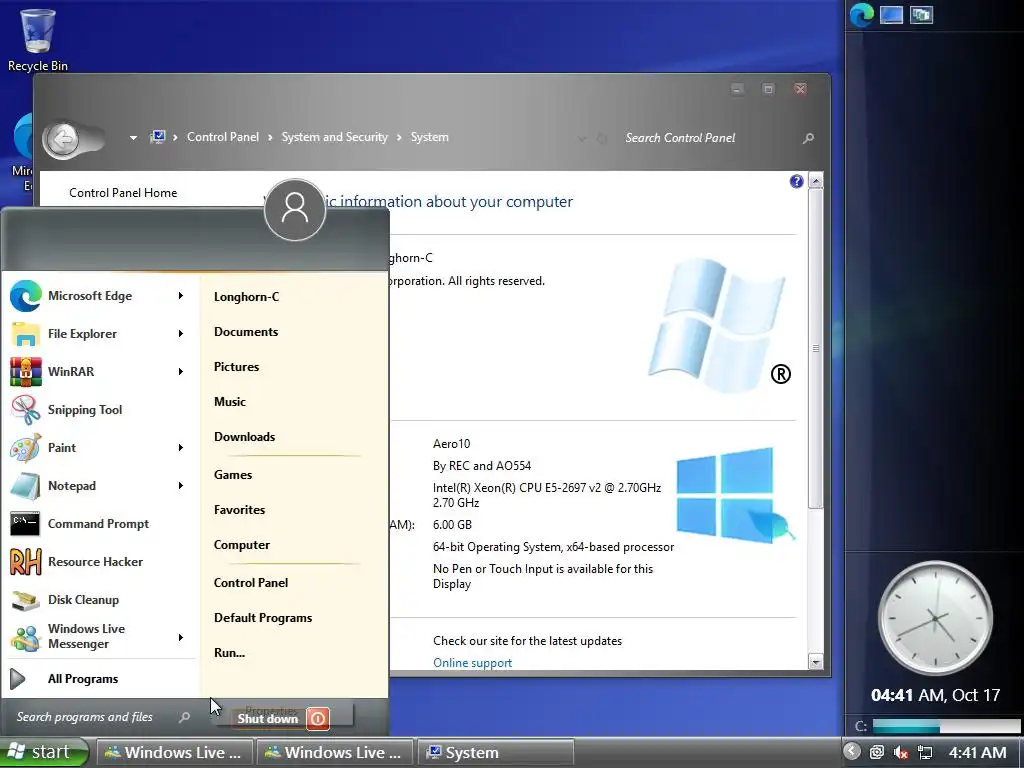The image size is (1024, 768).
Task: Open Downloads from the start menu
Action: tap(244, 437)
